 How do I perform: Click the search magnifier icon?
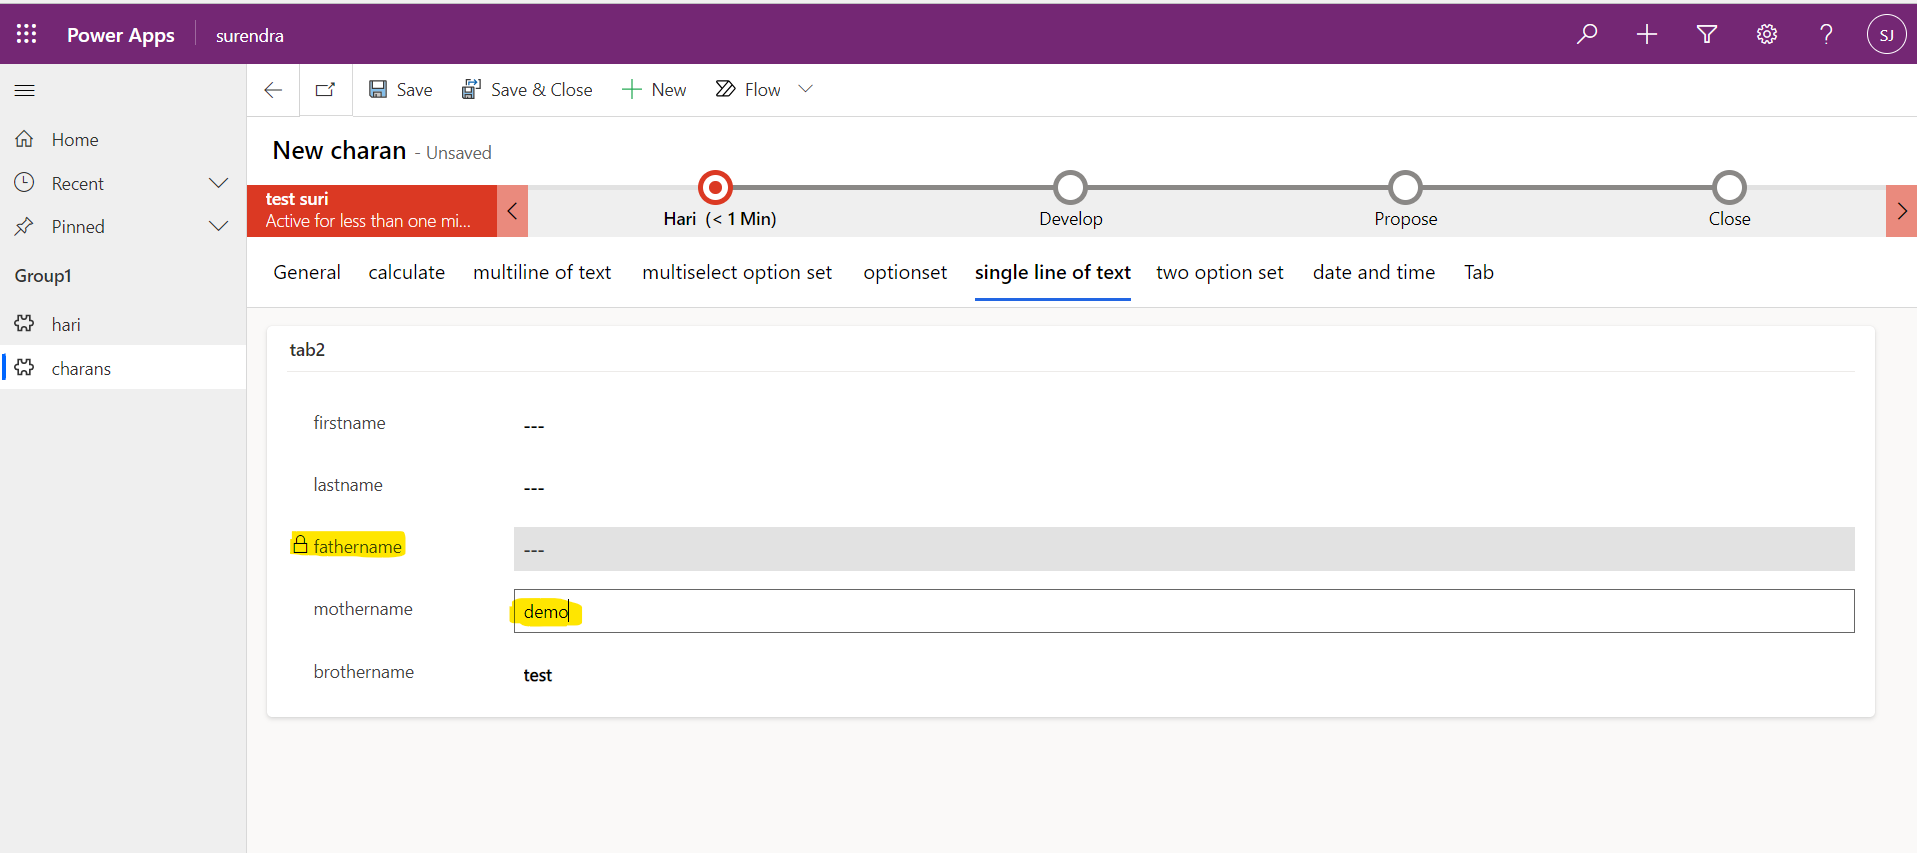click(1587, 35)
